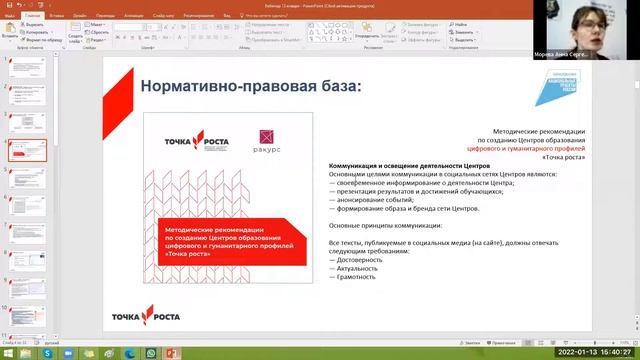Toggle strikethrough formatting

[x=147, y=38]
